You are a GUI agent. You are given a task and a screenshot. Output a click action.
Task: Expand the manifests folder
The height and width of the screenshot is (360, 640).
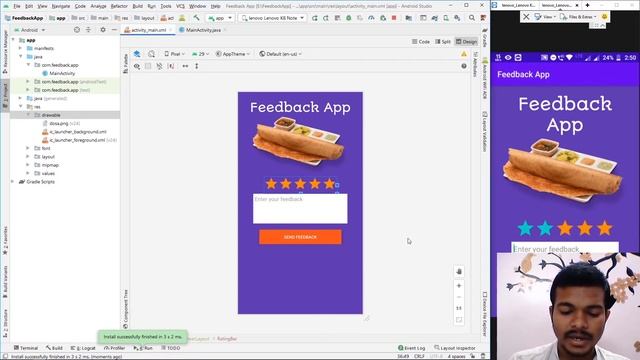(x=20, y=48)
